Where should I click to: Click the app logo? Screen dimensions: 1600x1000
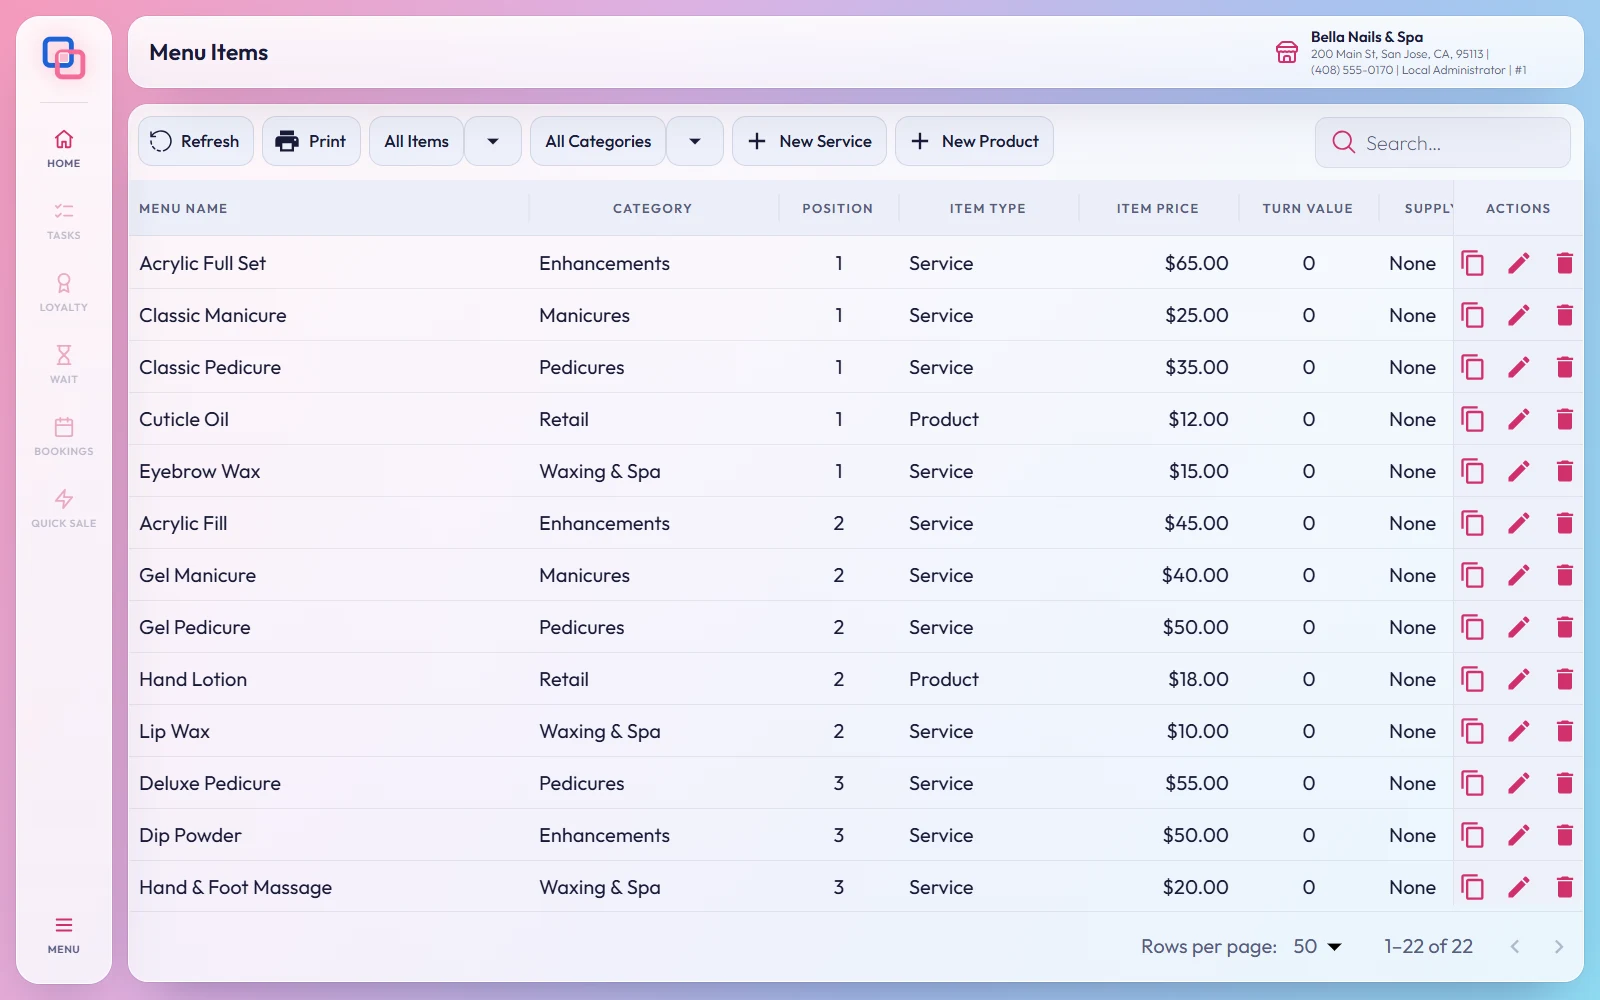pos(64,58)
